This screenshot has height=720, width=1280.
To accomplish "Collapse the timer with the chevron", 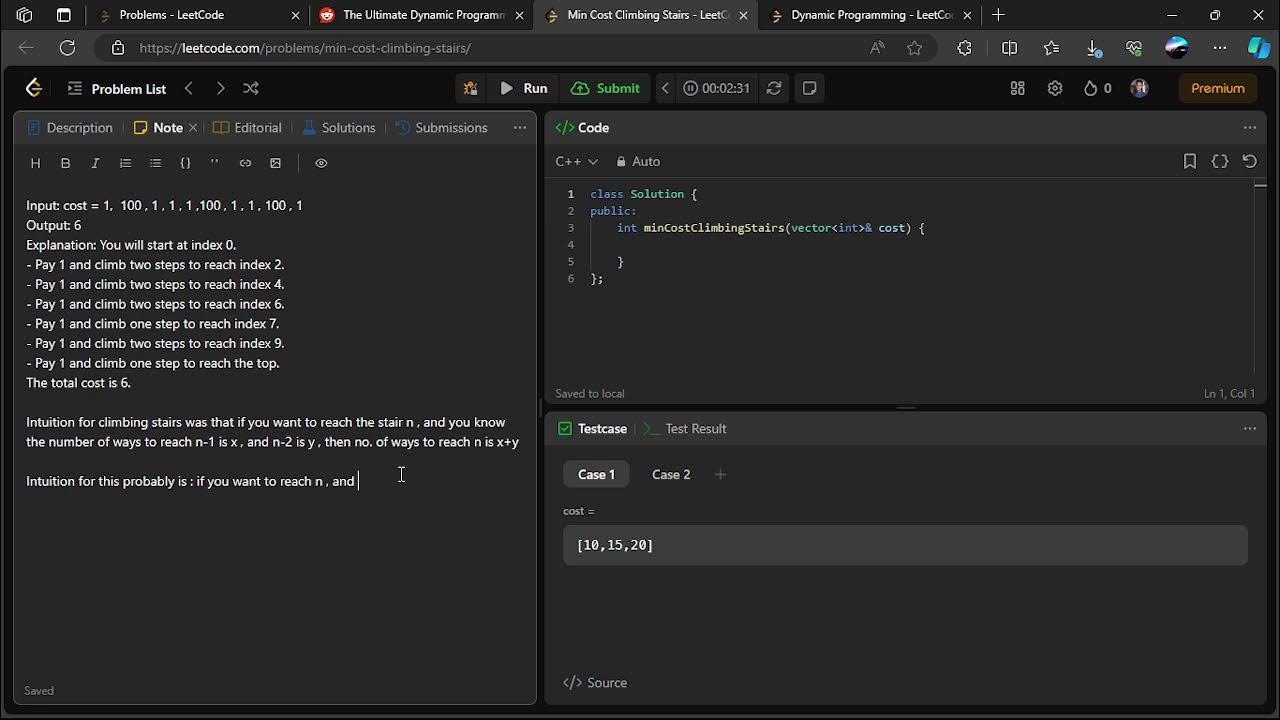I will tap(665, 88).
